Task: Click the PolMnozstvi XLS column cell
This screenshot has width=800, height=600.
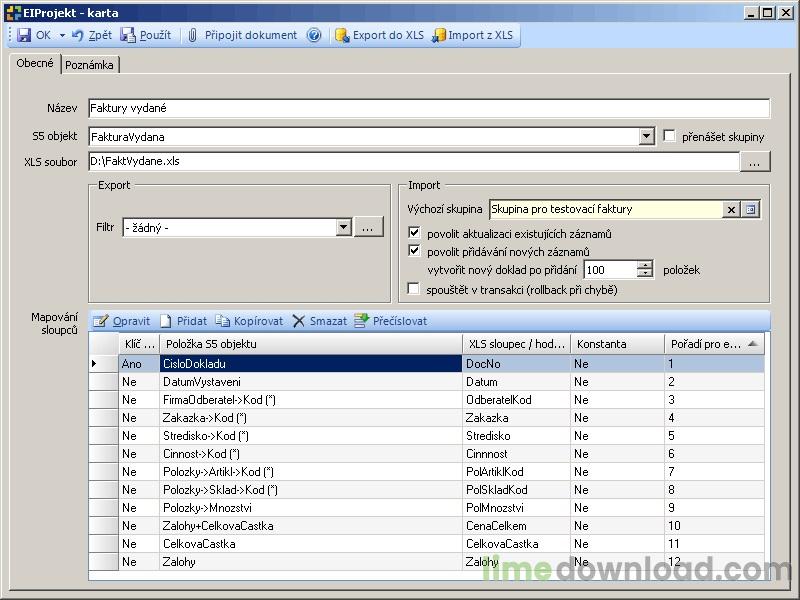Action: 516,508
